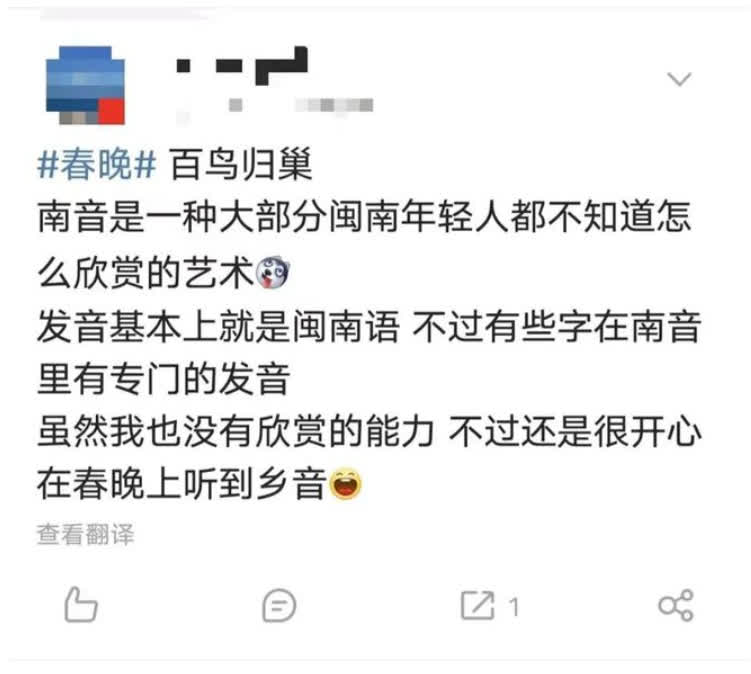Open the #春晚# hashtag topic

point(97,164)
